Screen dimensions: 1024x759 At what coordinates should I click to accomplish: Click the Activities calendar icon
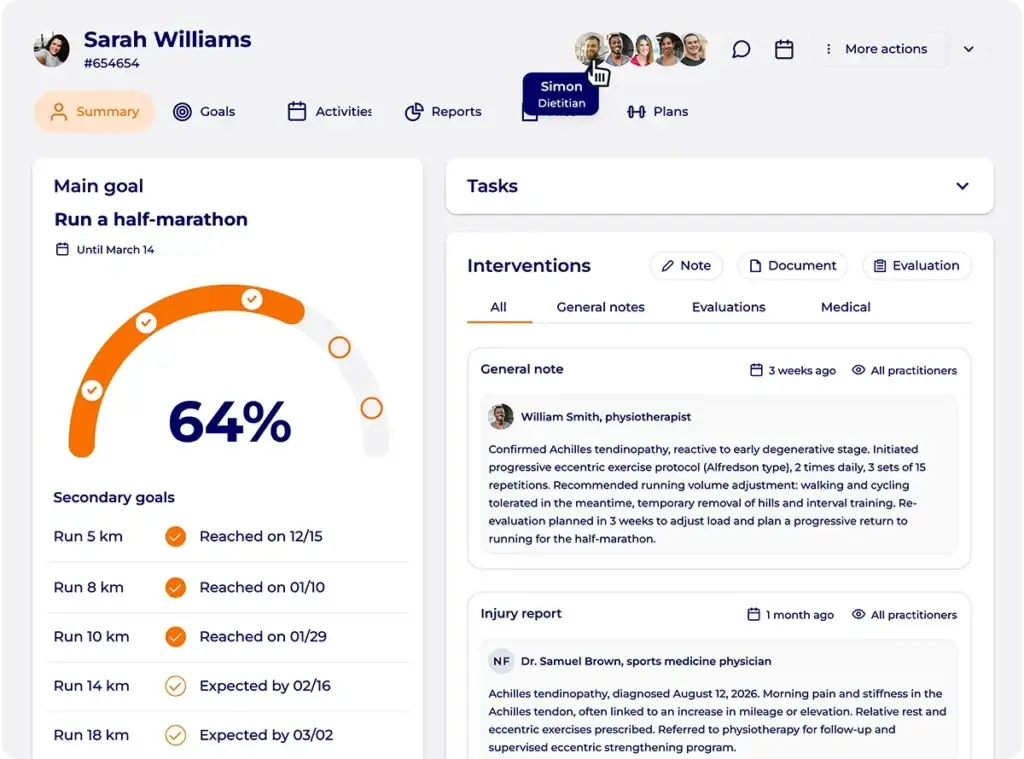pos(296,111)
